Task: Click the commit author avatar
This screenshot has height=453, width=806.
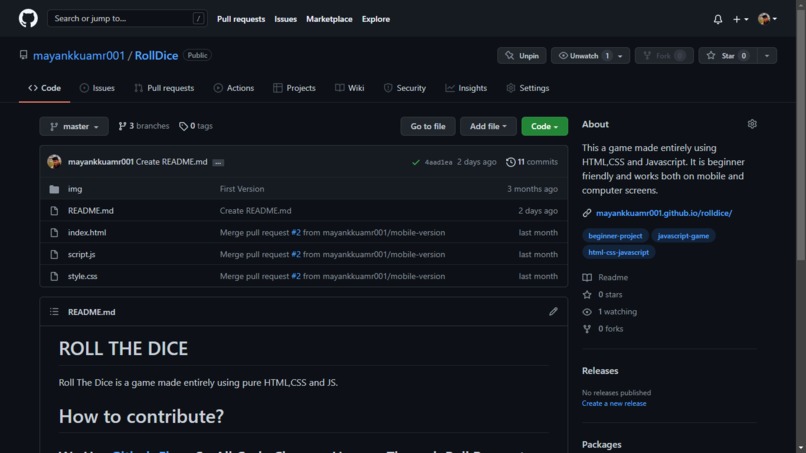Action: [x=54, y=161]
